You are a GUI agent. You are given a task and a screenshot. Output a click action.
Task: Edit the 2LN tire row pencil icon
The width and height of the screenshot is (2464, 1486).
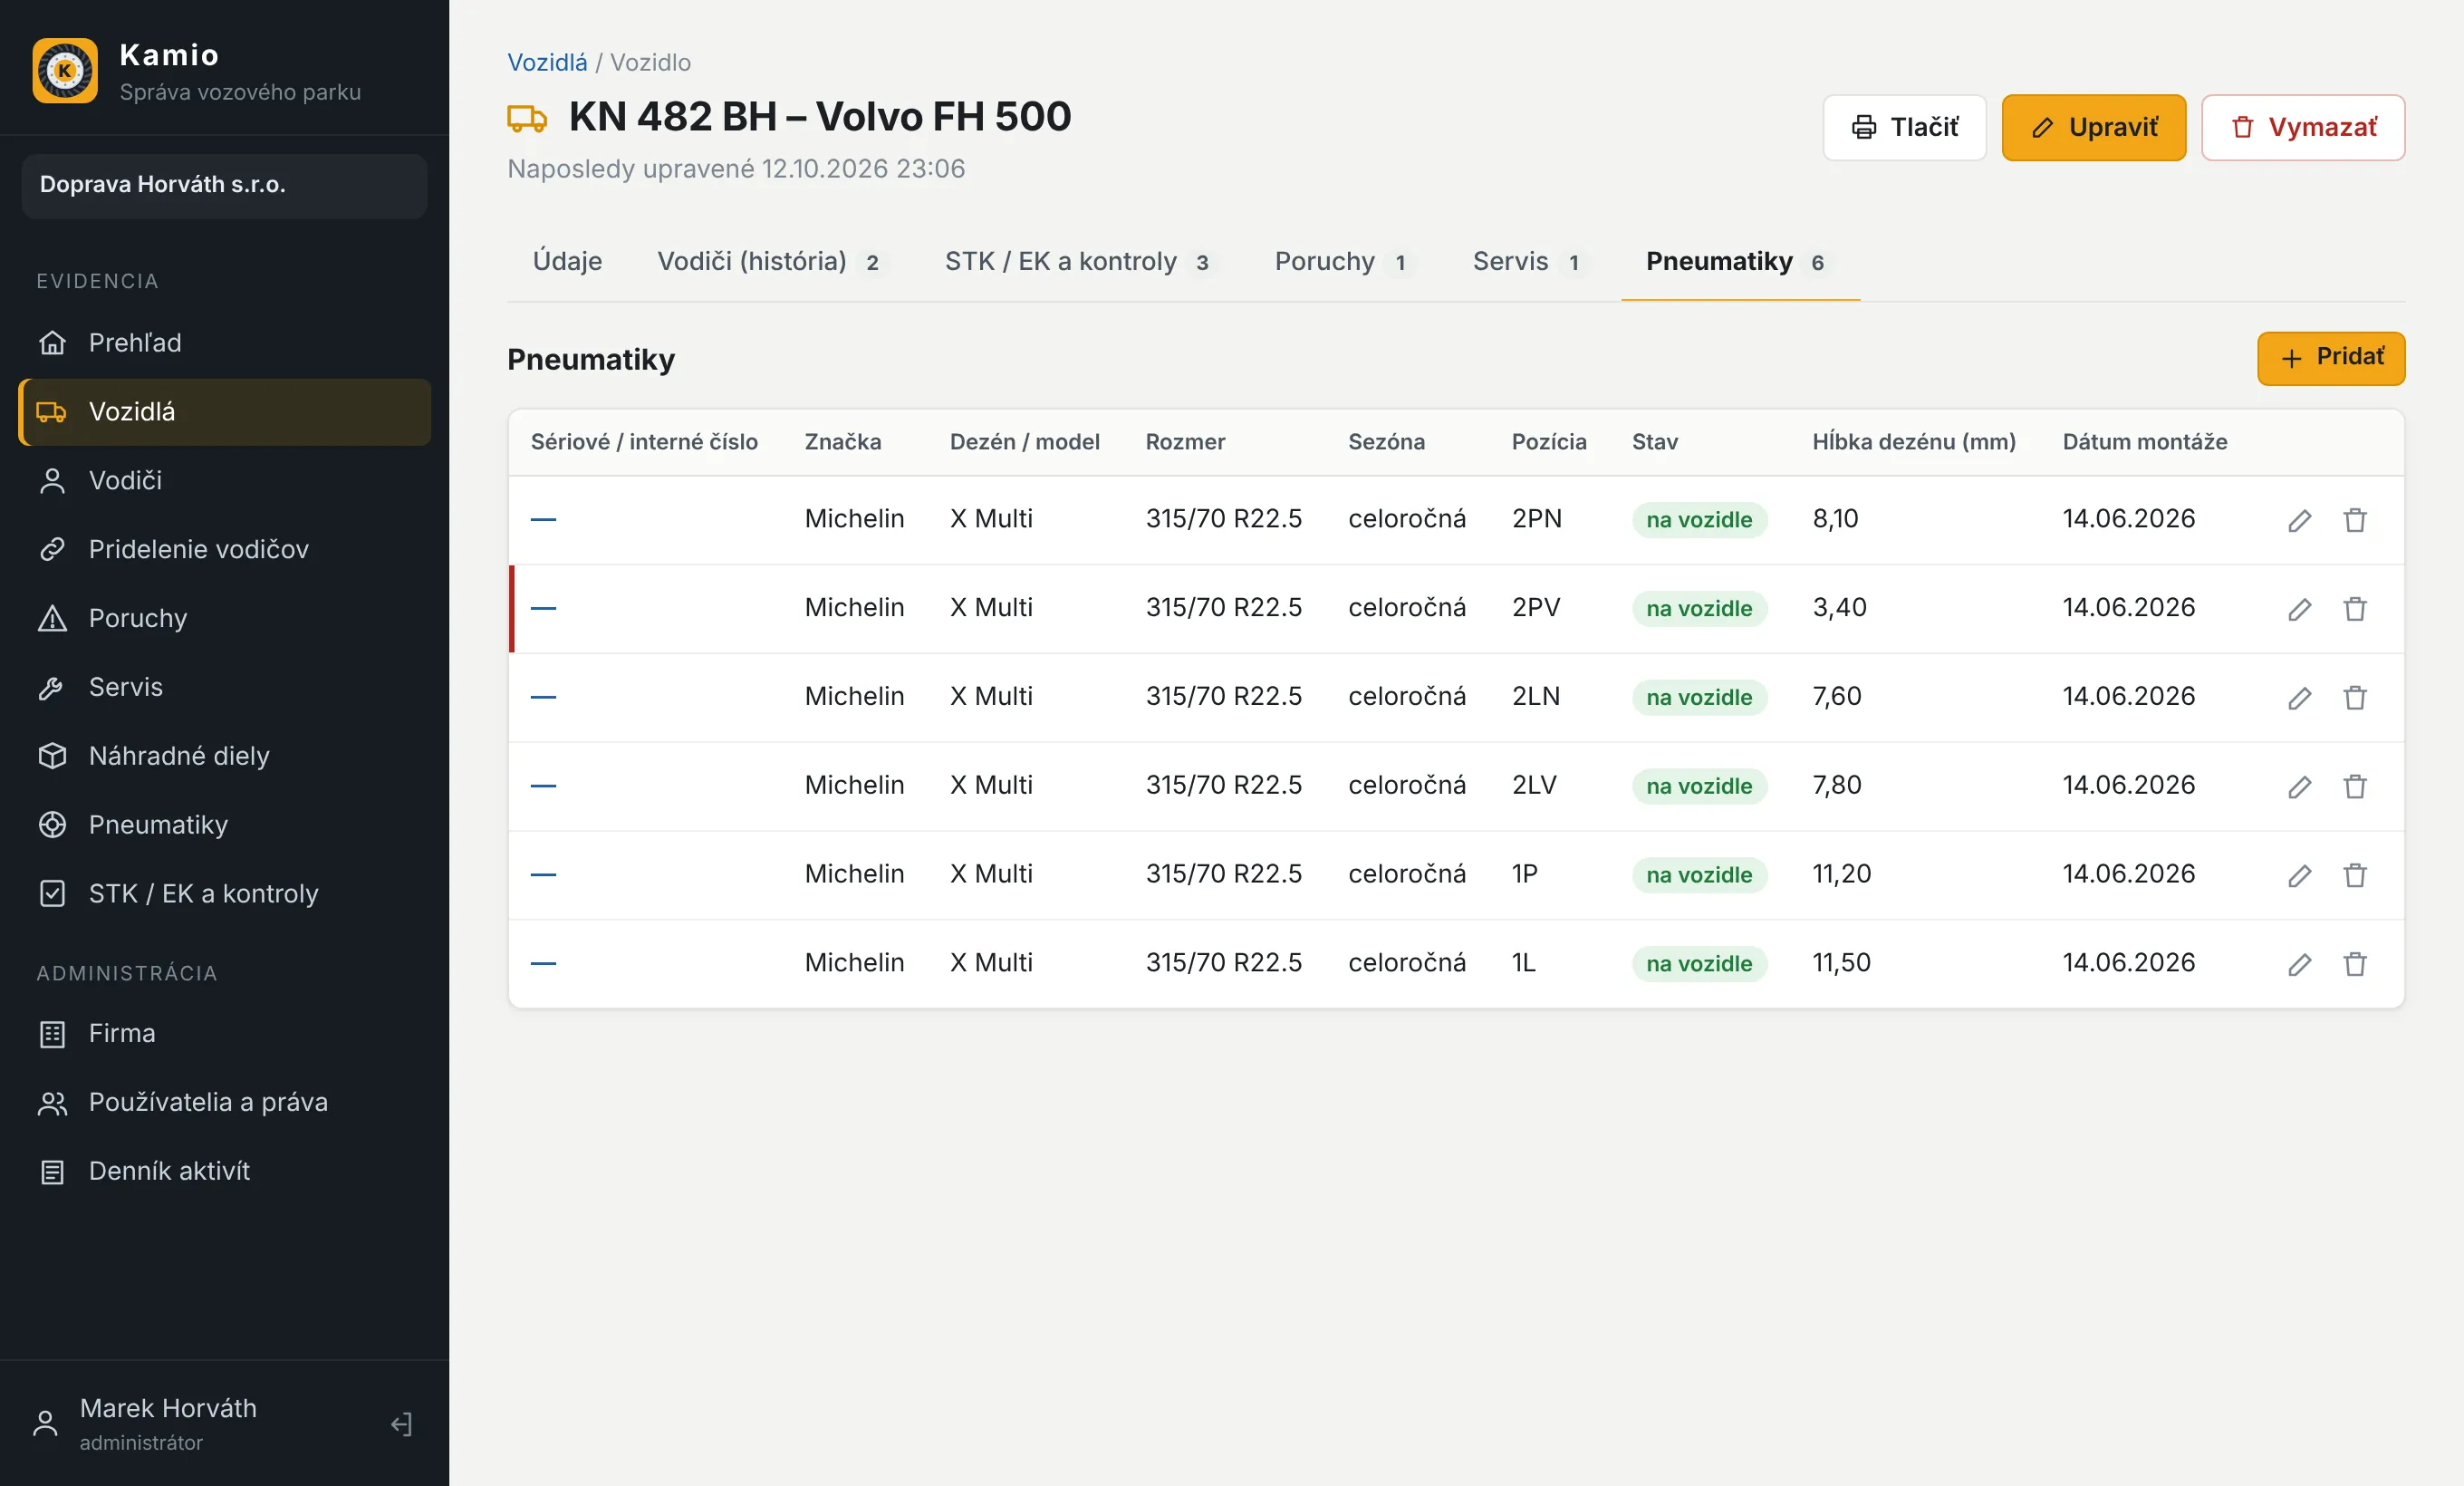click(2299, 698)
